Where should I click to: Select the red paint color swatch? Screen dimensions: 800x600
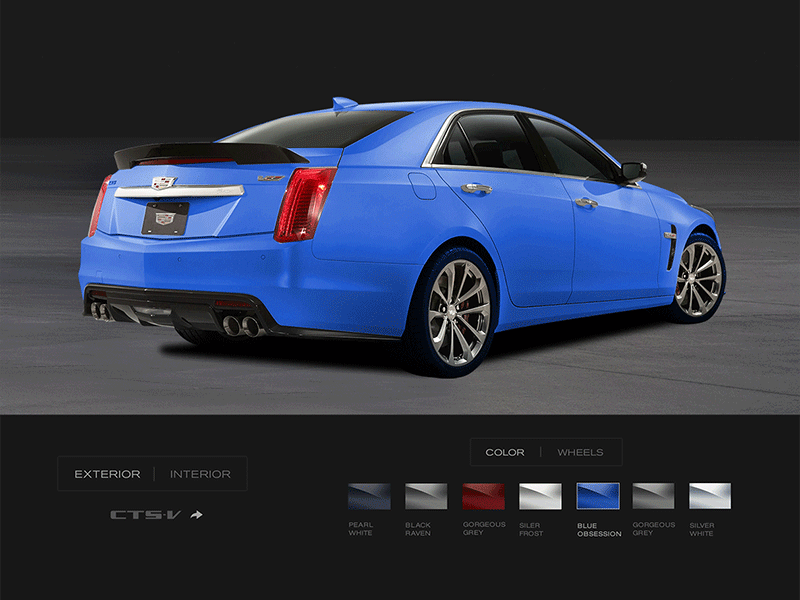click(x=483, y=496)
